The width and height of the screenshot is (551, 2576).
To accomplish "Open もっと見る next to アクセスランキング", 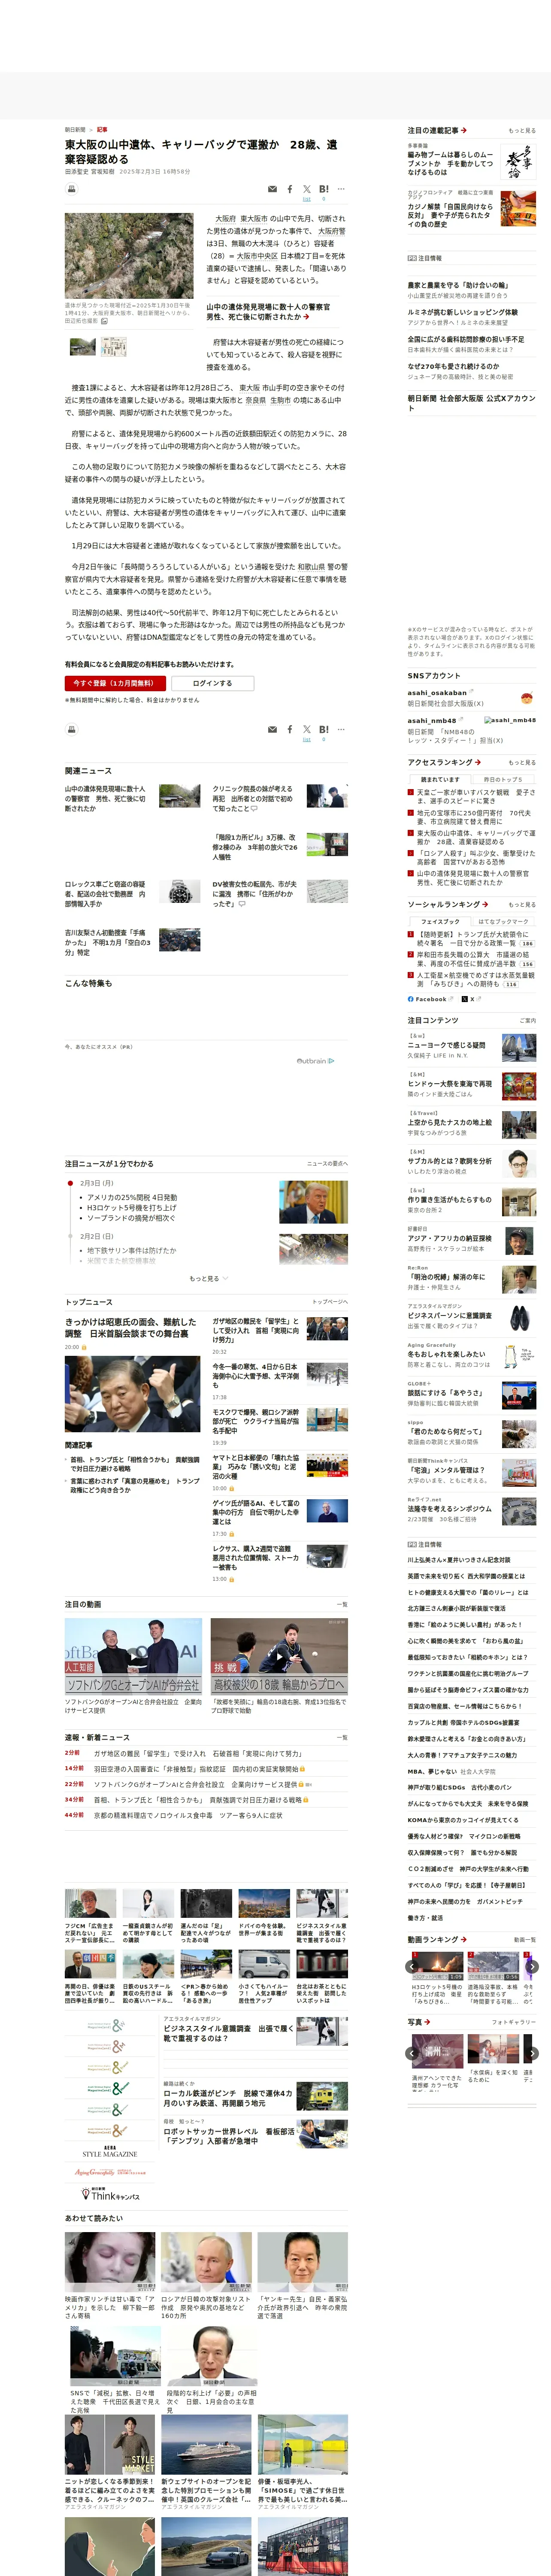I will pos(522,763).
